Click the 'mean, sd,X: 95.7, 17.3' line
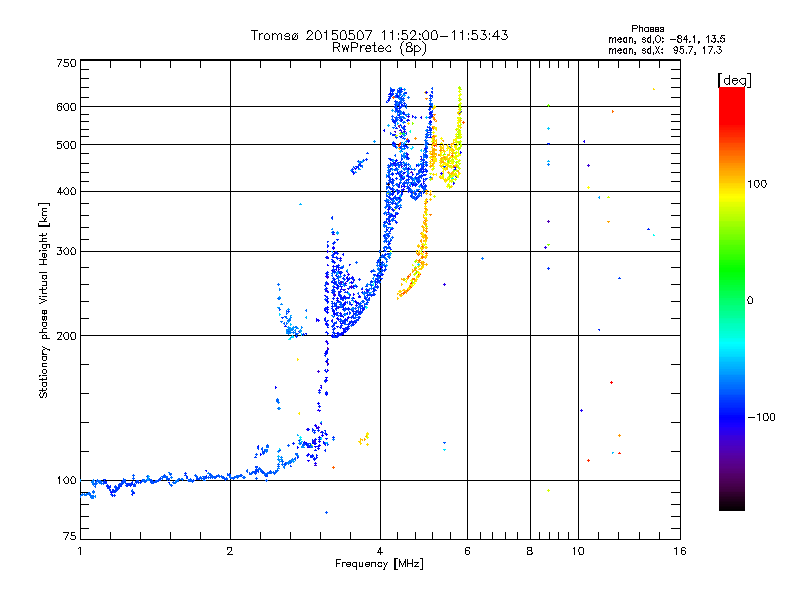 coord(665,51)
